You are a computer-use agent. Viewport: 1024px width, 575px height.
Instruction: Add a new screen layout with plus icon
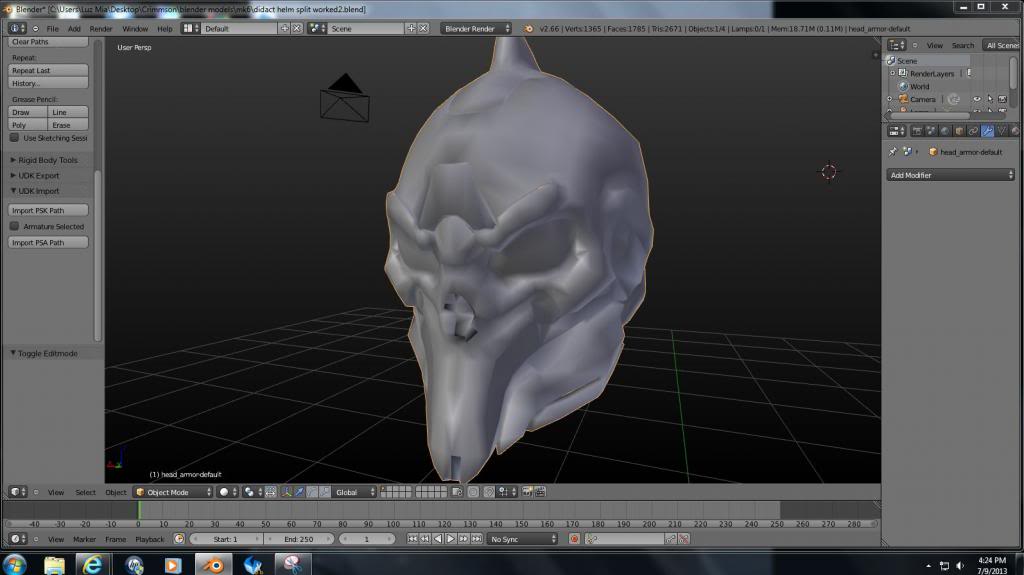tap(285, 28)
